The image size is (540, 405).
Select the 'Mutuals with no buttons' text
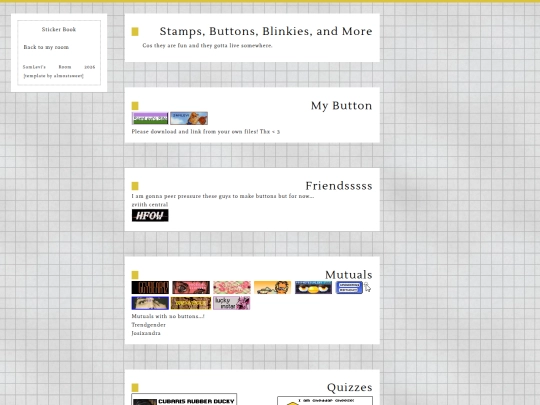click(168, 316)
